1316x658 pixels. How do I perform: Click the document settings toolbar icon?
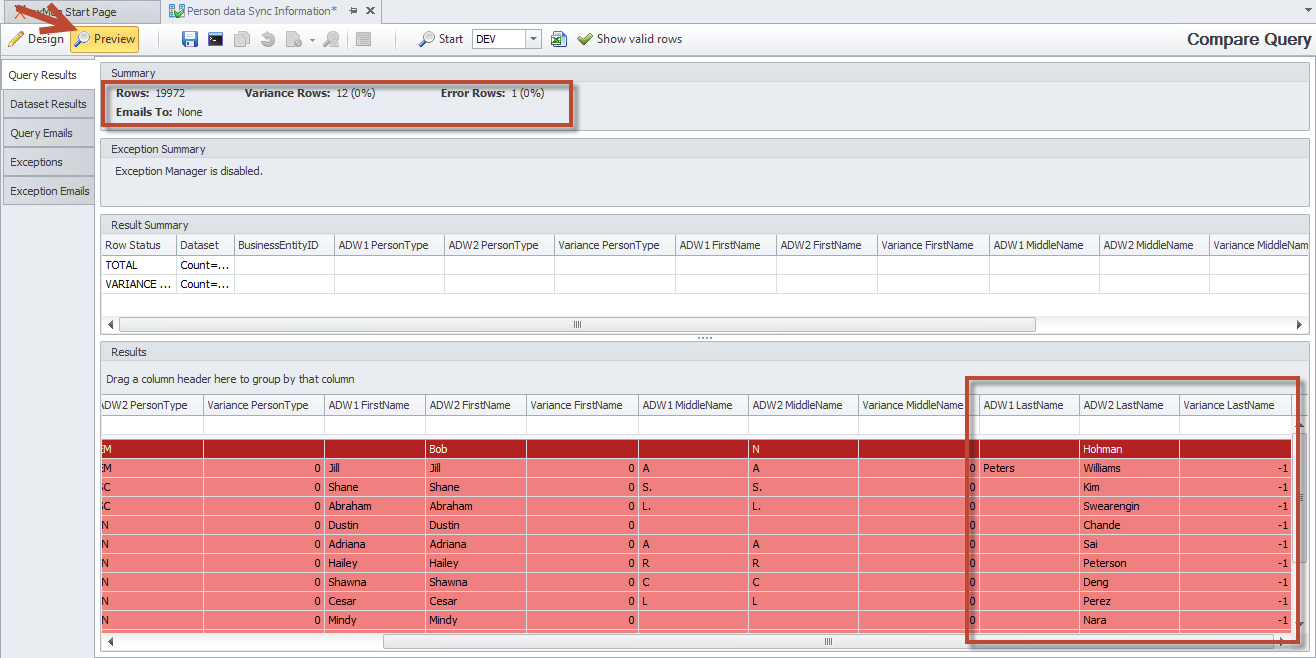294,39
